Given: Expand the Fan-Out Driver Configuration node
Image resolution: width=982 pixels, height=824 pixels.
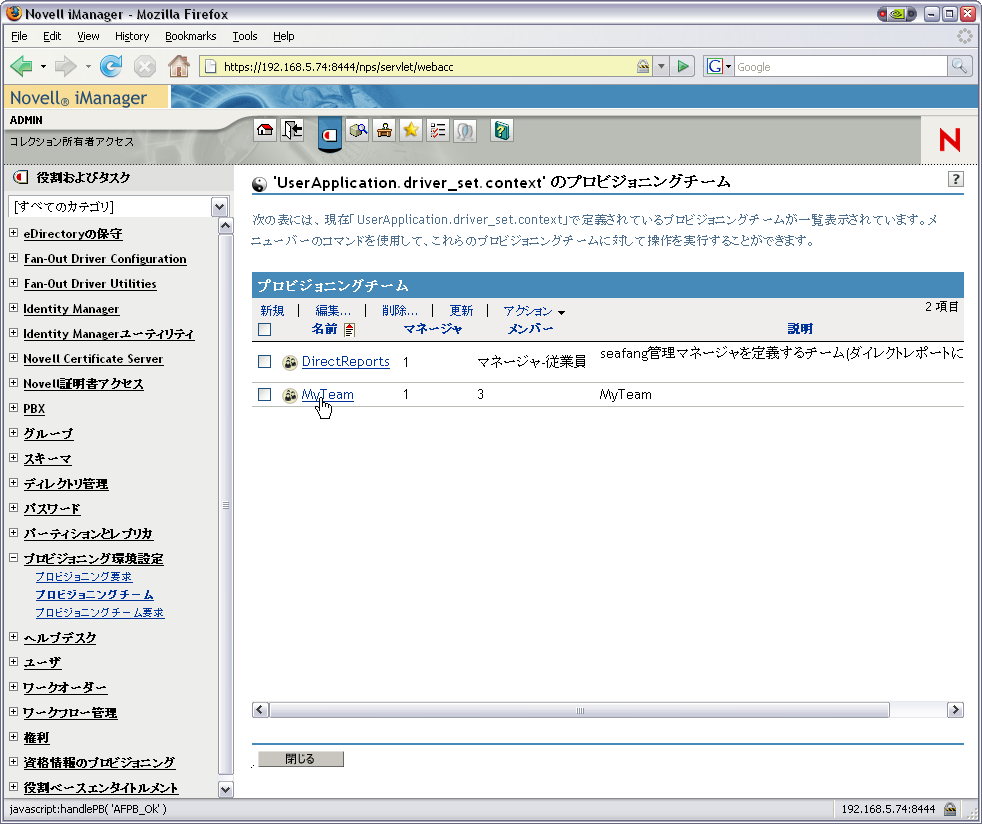Looking at the screenshot, I should pyautogui.click(x=14, y=258).
